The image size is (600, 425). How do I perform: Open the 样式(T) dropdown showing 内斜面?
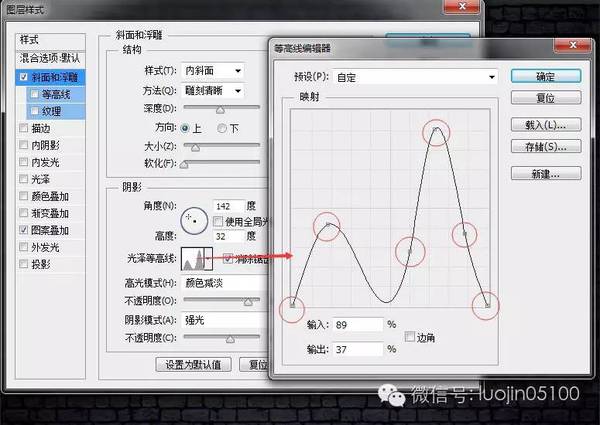[x=212, y=70]
